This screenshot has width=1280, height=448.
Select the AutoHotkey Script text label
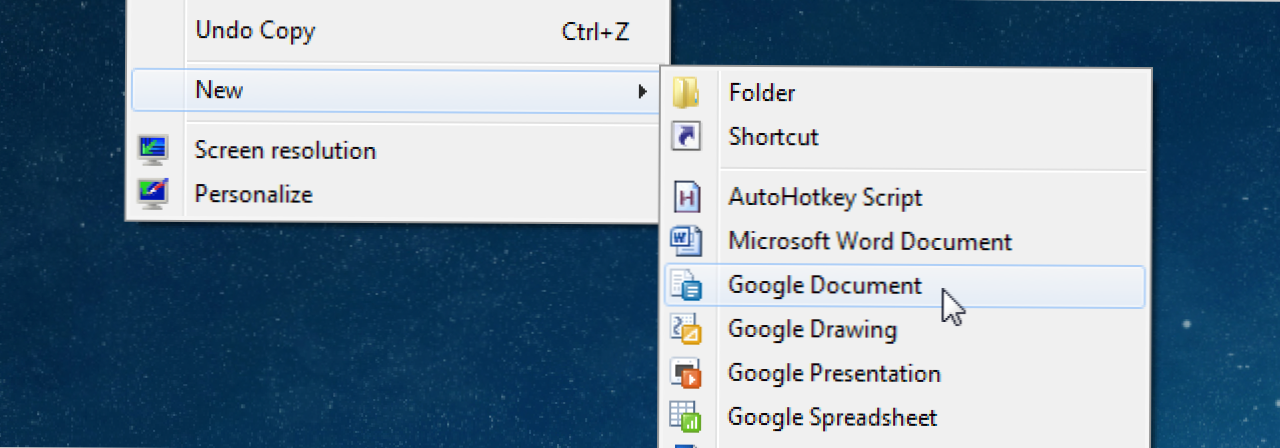click(825, 197)
